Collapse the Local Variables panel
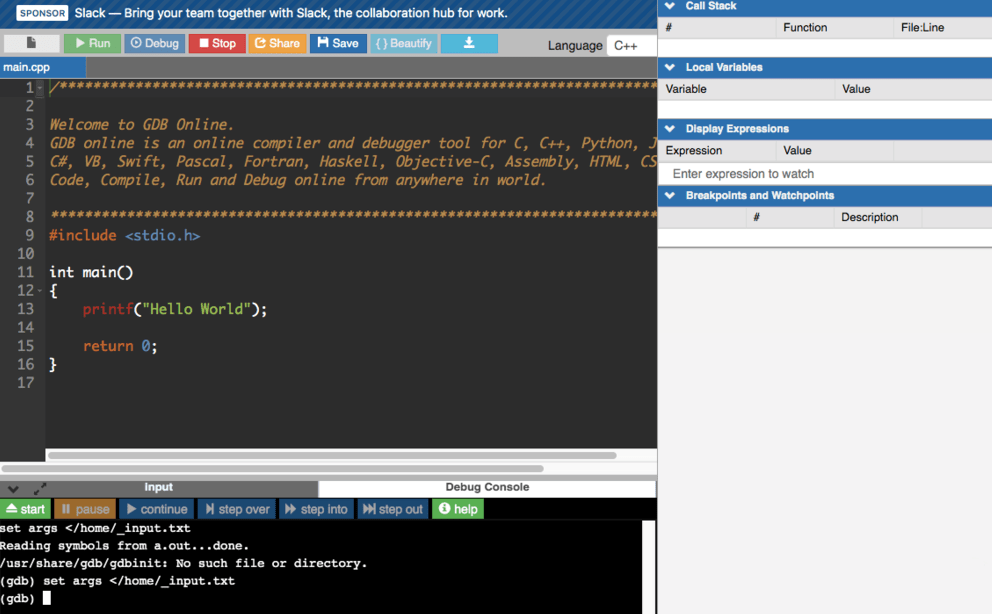992x614 pixels. pyautogui.click(x=669, y=67)
